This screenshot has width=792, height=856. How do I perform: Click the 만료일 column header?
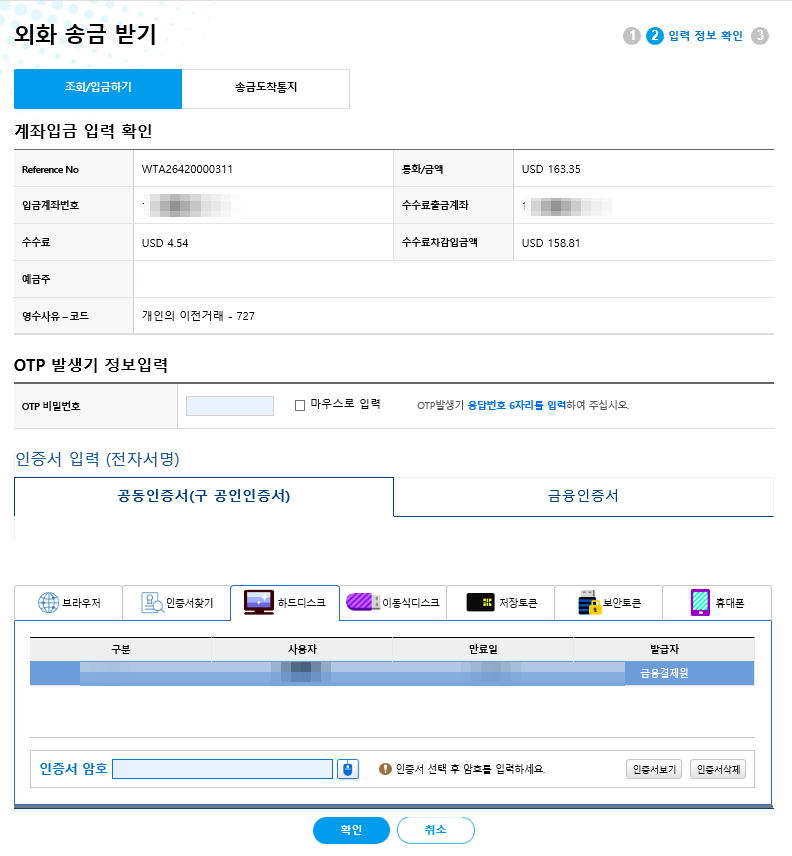483,649
